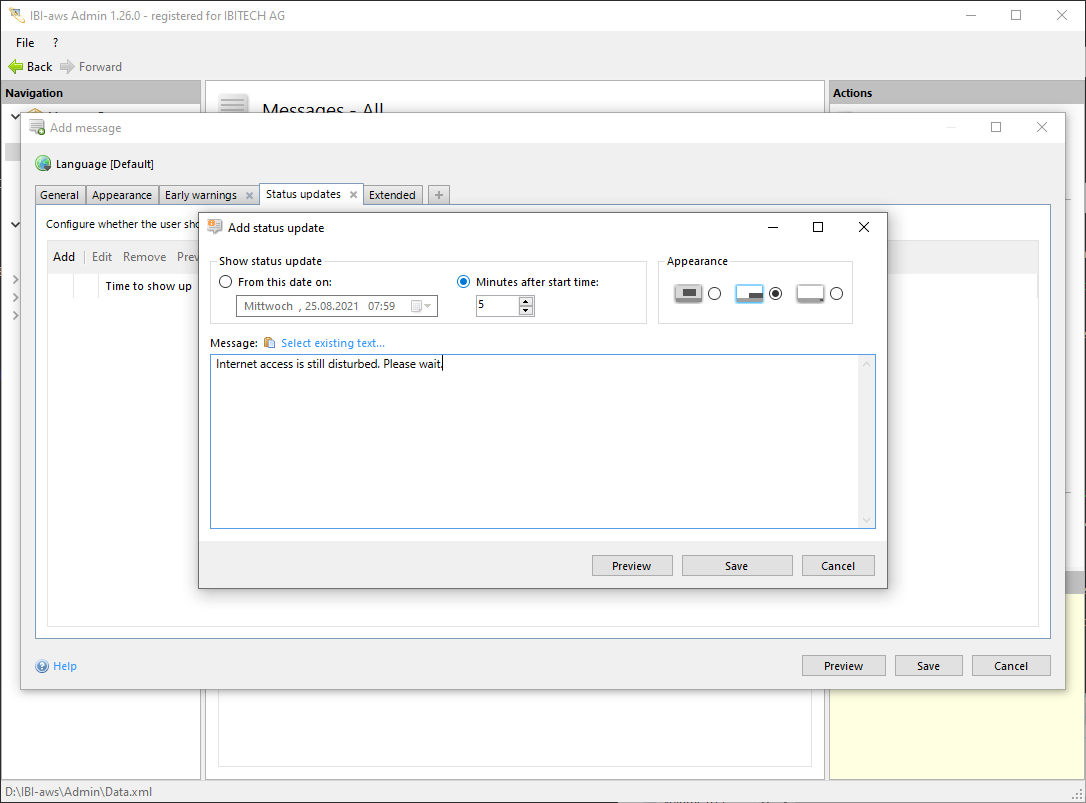Close the Early warnings tab with its X
This screenshot has height=803, width=1086.
tap(249, 195)
